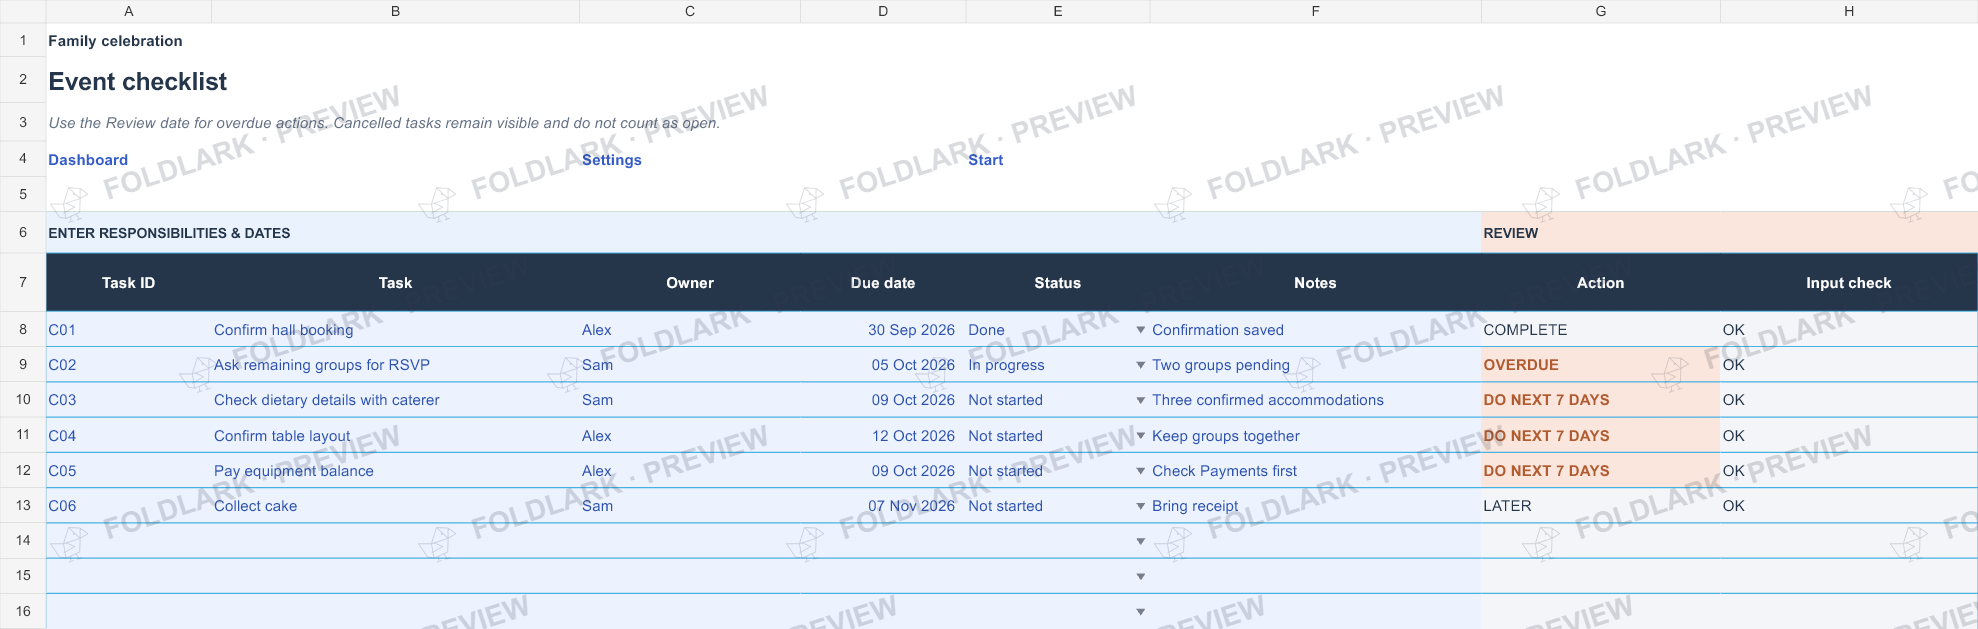Screen dimensions: 1978x629
Task: Select column B header
Action: (396, 11)
